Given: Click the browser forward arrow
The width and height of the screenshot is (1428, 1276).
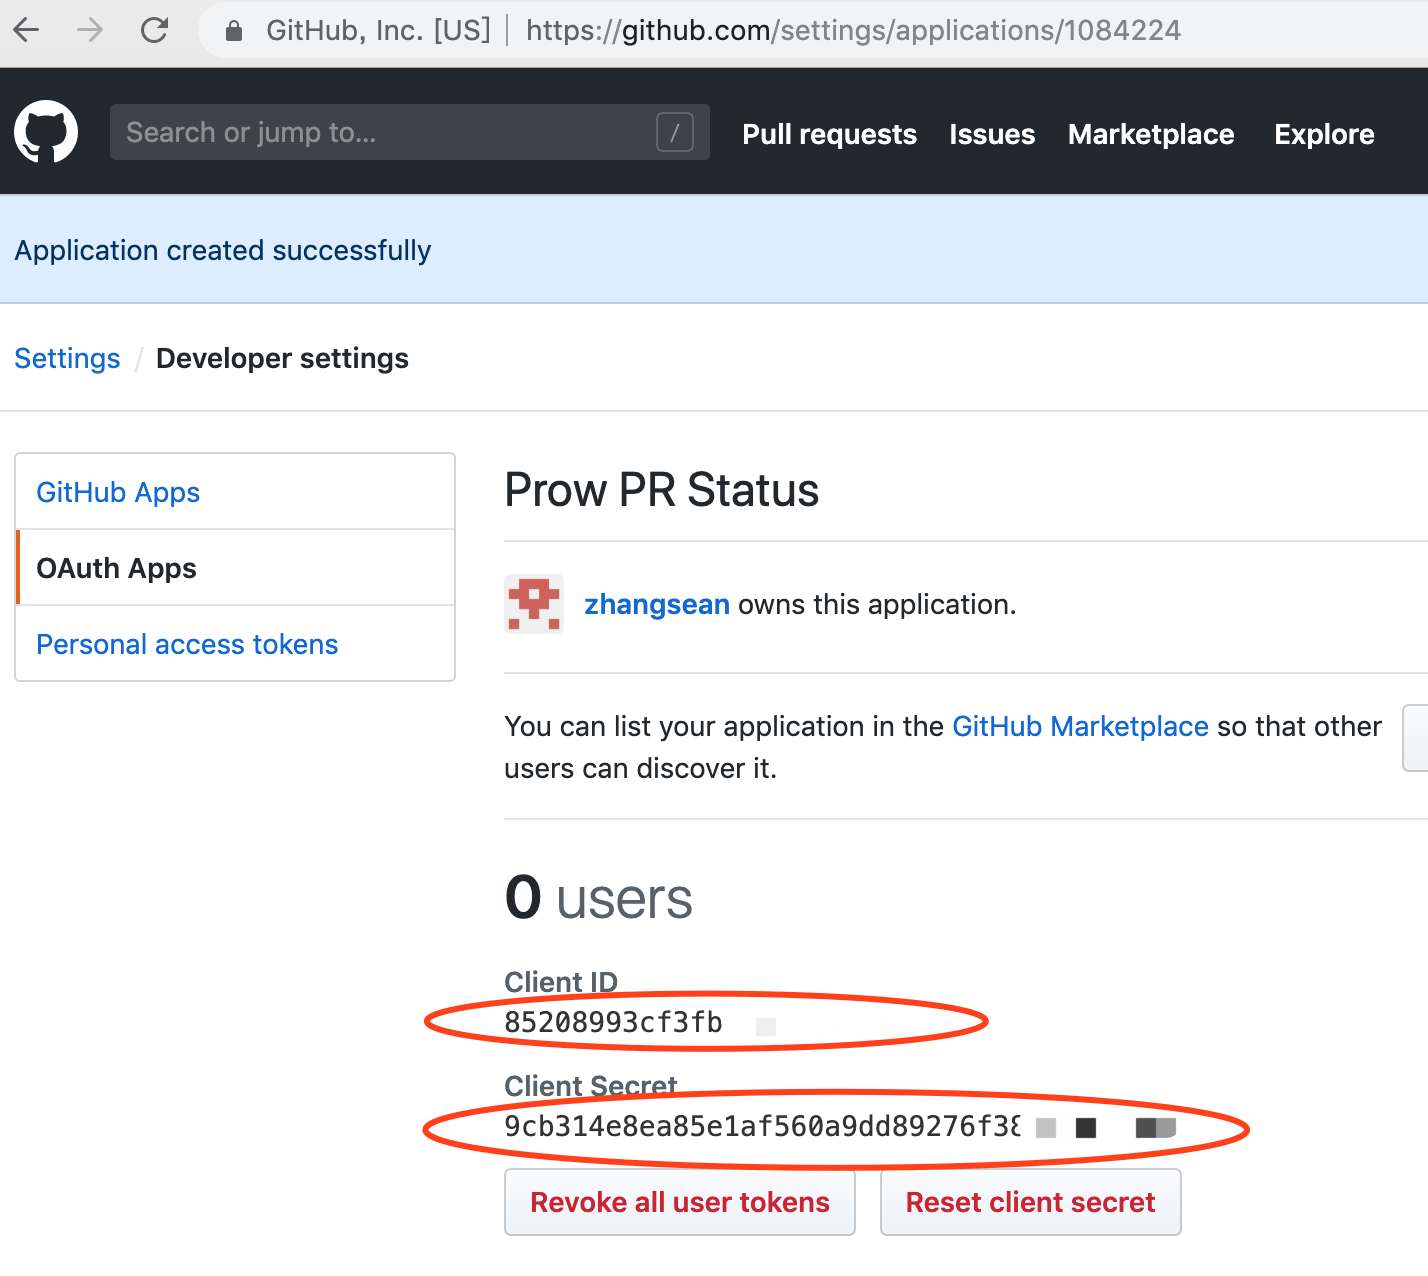Looking at the screenshot, I should pos(90,30).
